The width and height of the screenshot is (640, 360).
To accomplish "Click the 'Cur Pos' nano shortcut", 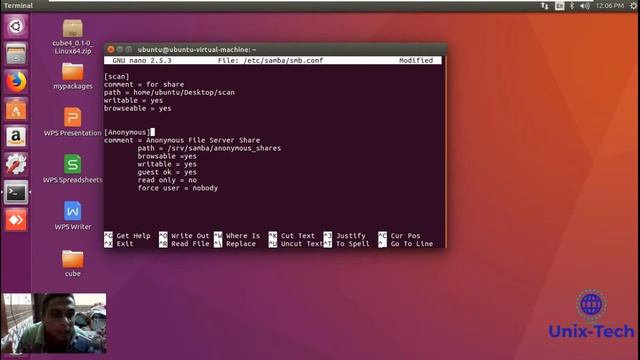I will (x=399, y=236).
